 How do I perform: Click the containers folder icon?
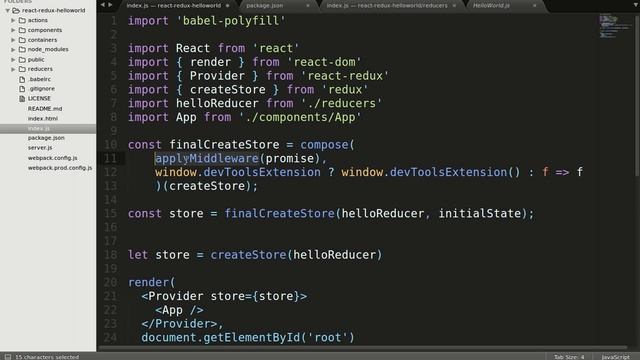click(22, 40)
